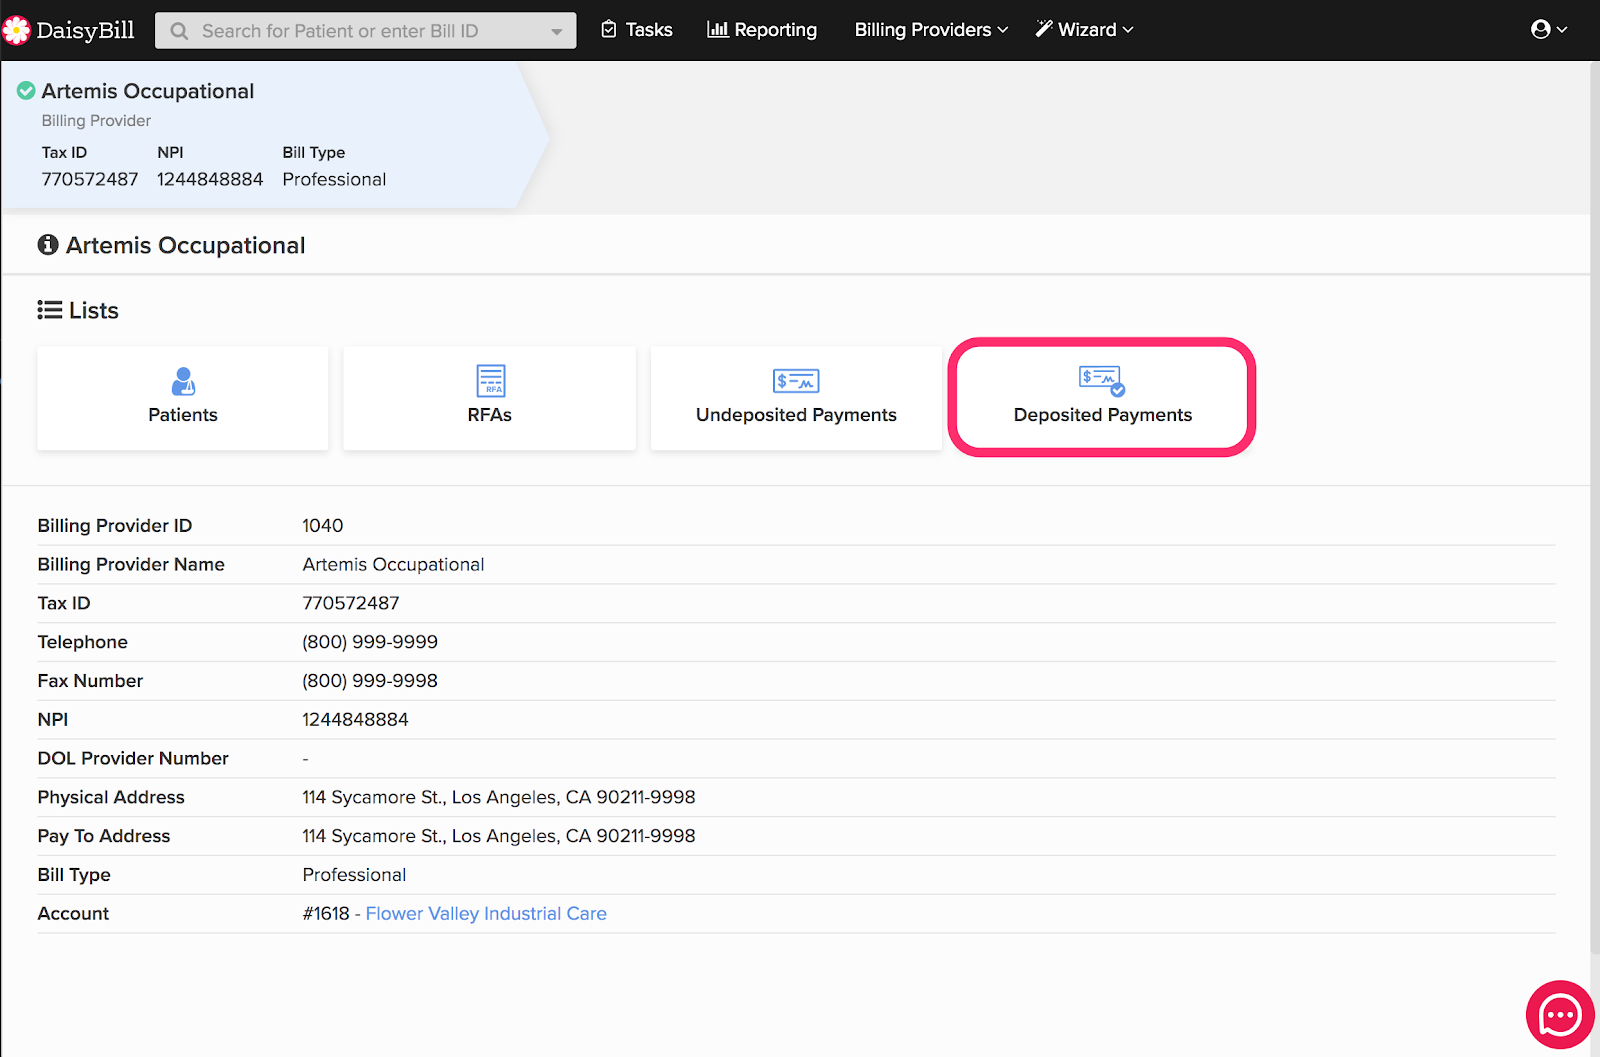
Task: Select Billing Provider ID value 1040
Action: point(323,525)
